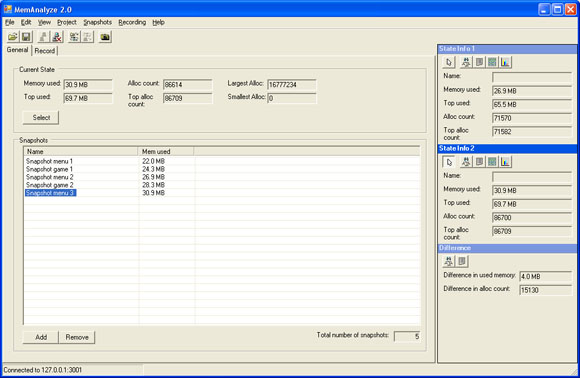Click the binoculars icon in State Info 2

click(x=466, y=162)
